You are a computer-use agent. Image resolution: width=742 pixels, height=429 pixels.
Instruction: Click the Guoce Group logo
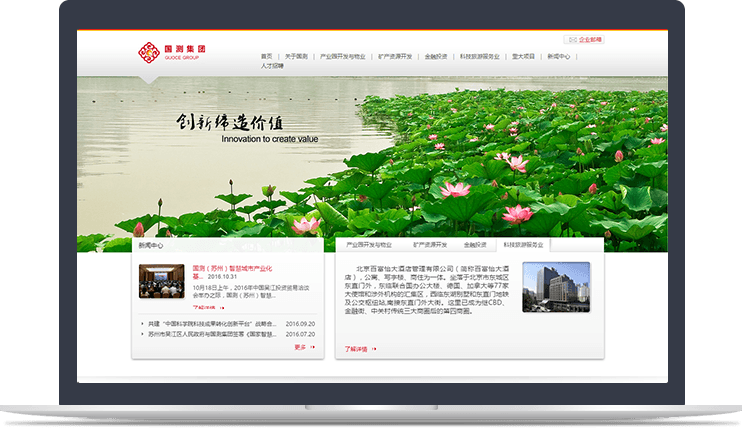pyautogui.click(x=172, y=52)
